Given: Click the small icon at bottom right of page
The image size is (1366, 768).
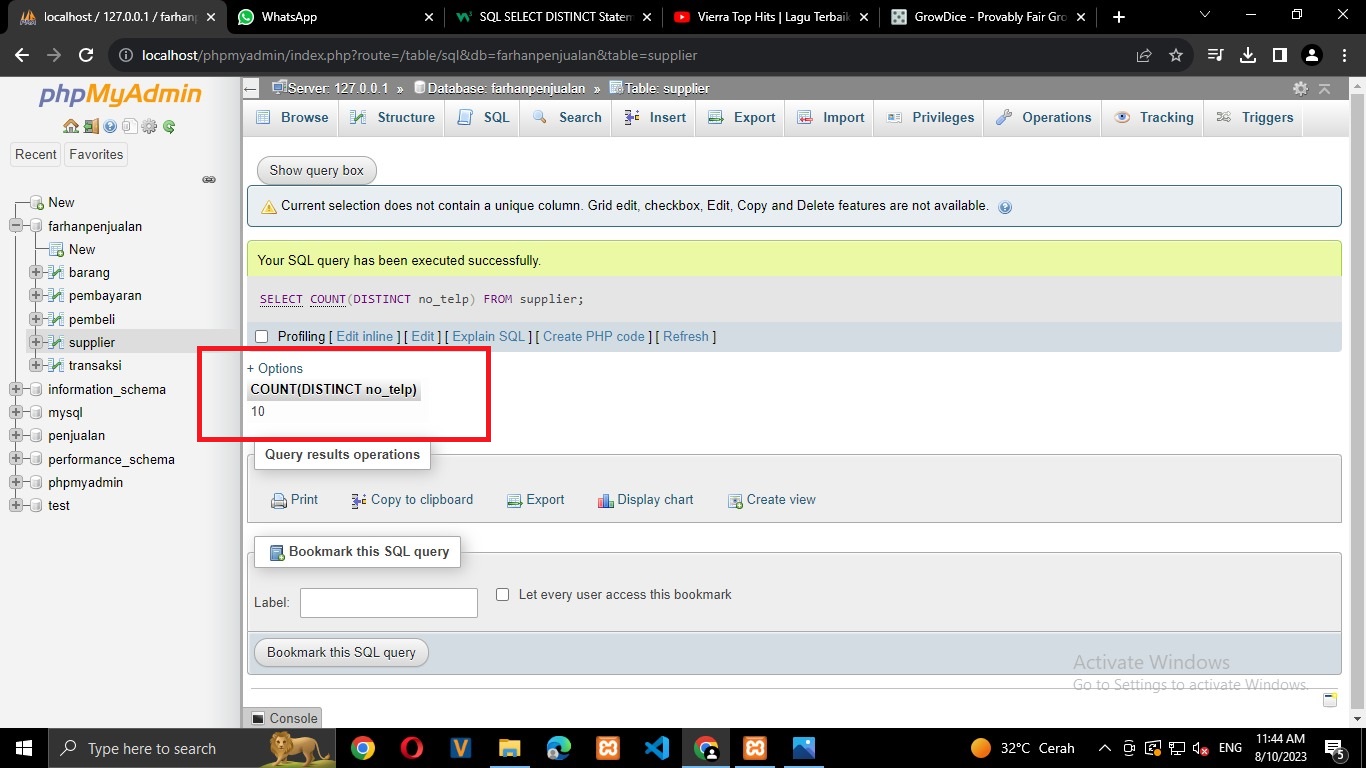Looking at the screenshot, I should tap(1330, 699).
